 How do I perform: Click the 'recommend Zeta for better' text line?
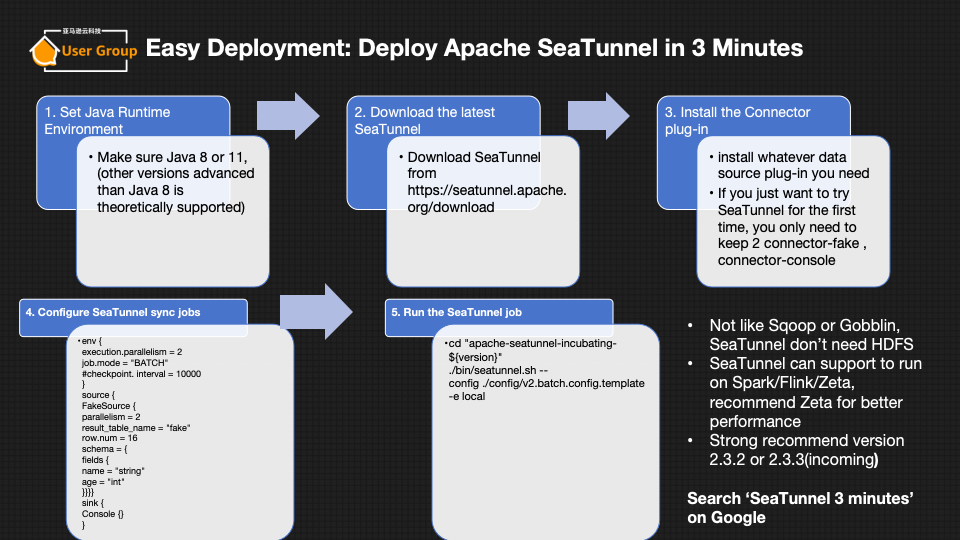(806, 403)
